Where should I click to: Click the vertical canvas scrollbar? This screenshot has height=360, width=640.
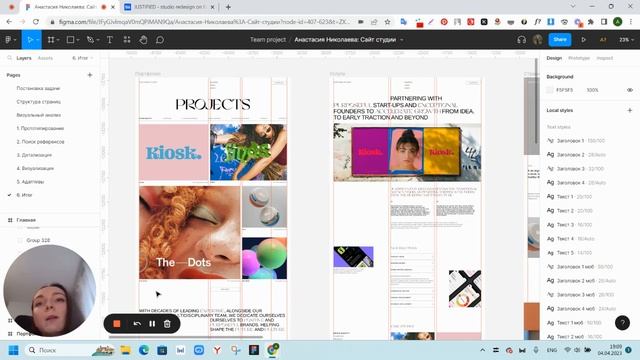pyautogui.click(x=536, y=102)
